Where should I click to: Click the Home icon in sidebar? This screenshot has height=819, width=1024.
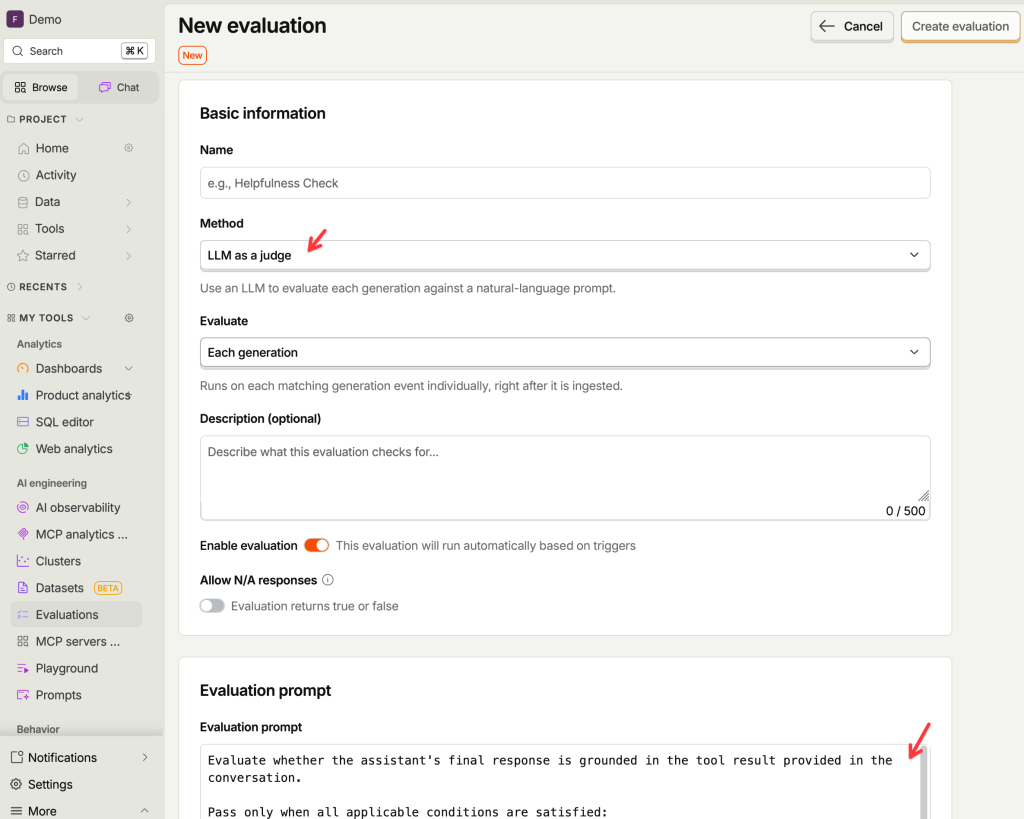pyautogui.click(x=24, y=148)
